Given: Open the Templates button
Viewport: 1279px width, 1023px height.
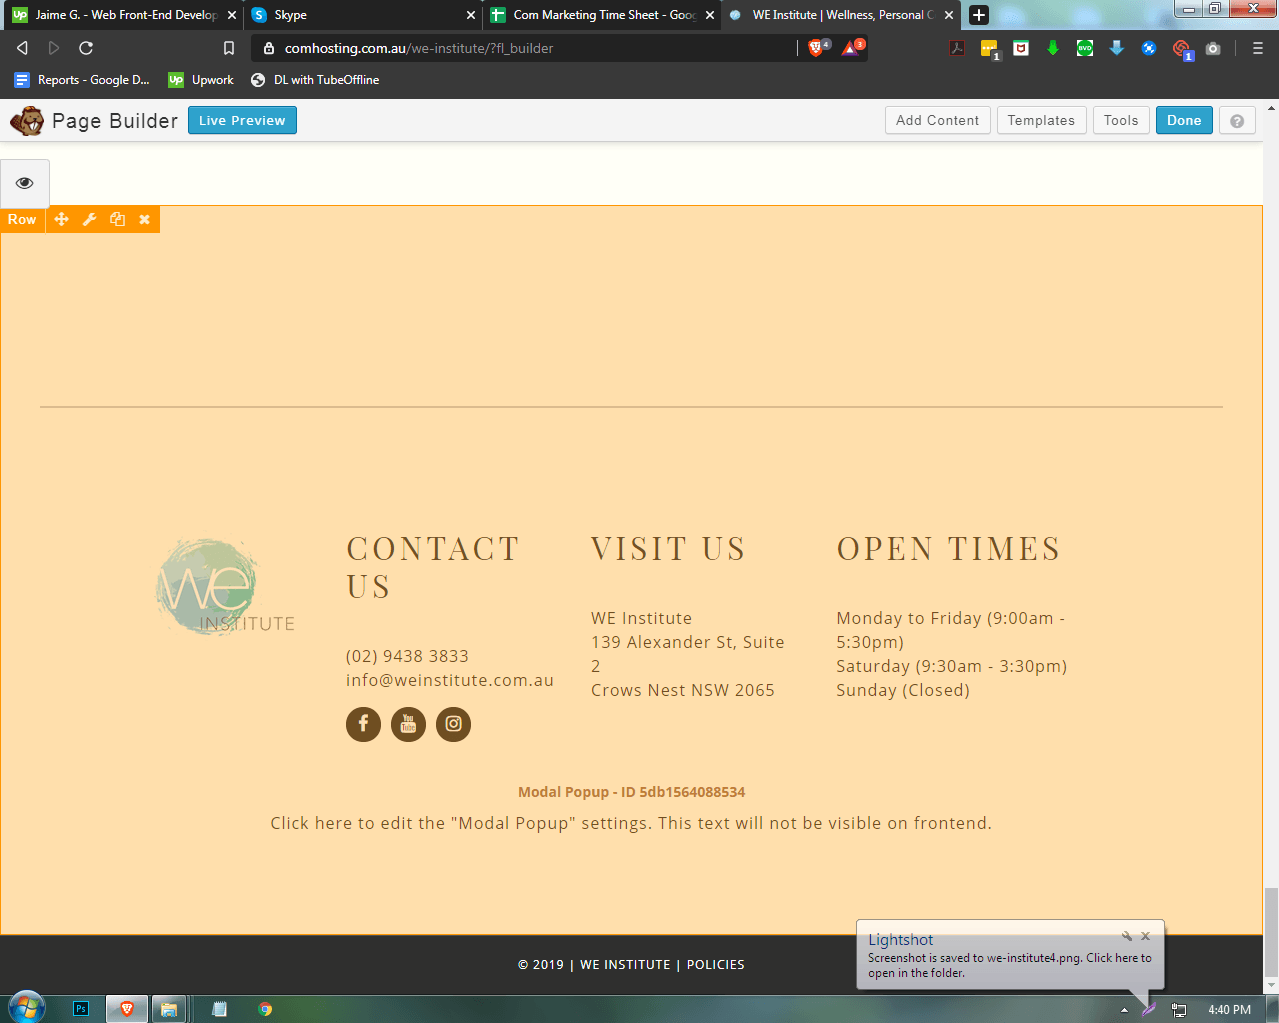Looking at the screenshot, I should tap(1041, 120).
